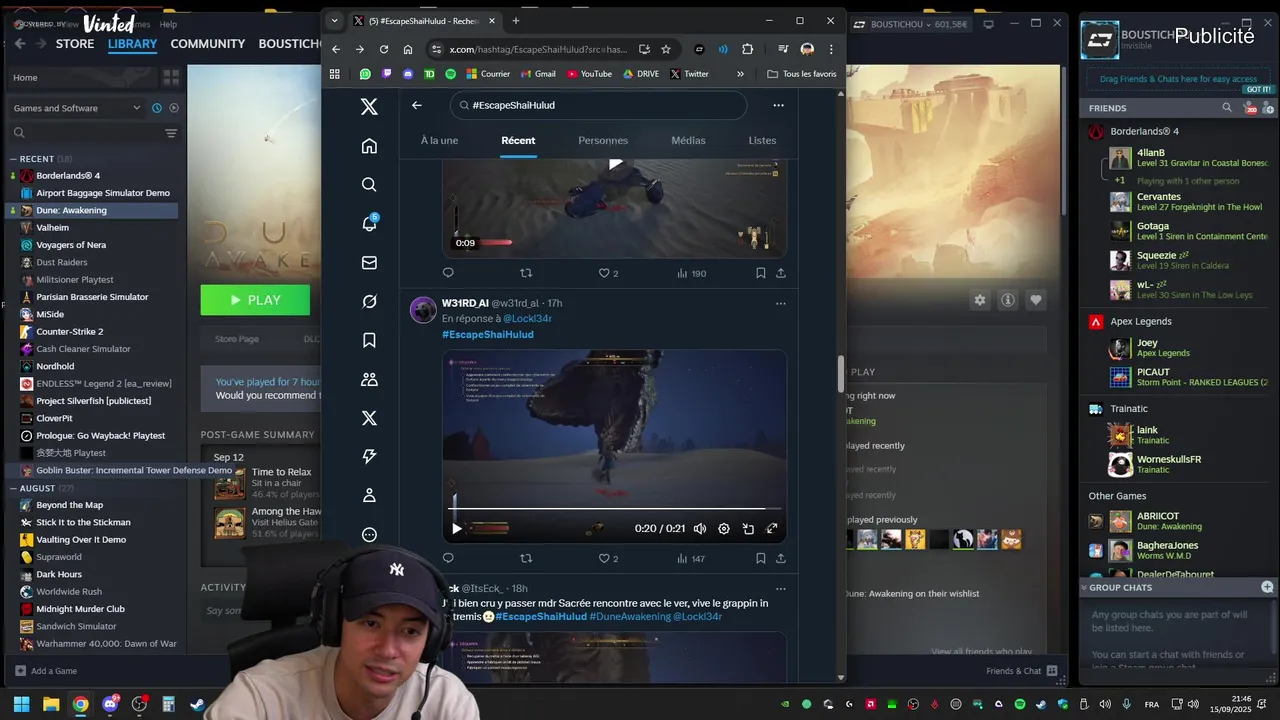The image size is (1280, 720).
Task: Click 'Add a Game' in Steam
Action: pos(46,671)
